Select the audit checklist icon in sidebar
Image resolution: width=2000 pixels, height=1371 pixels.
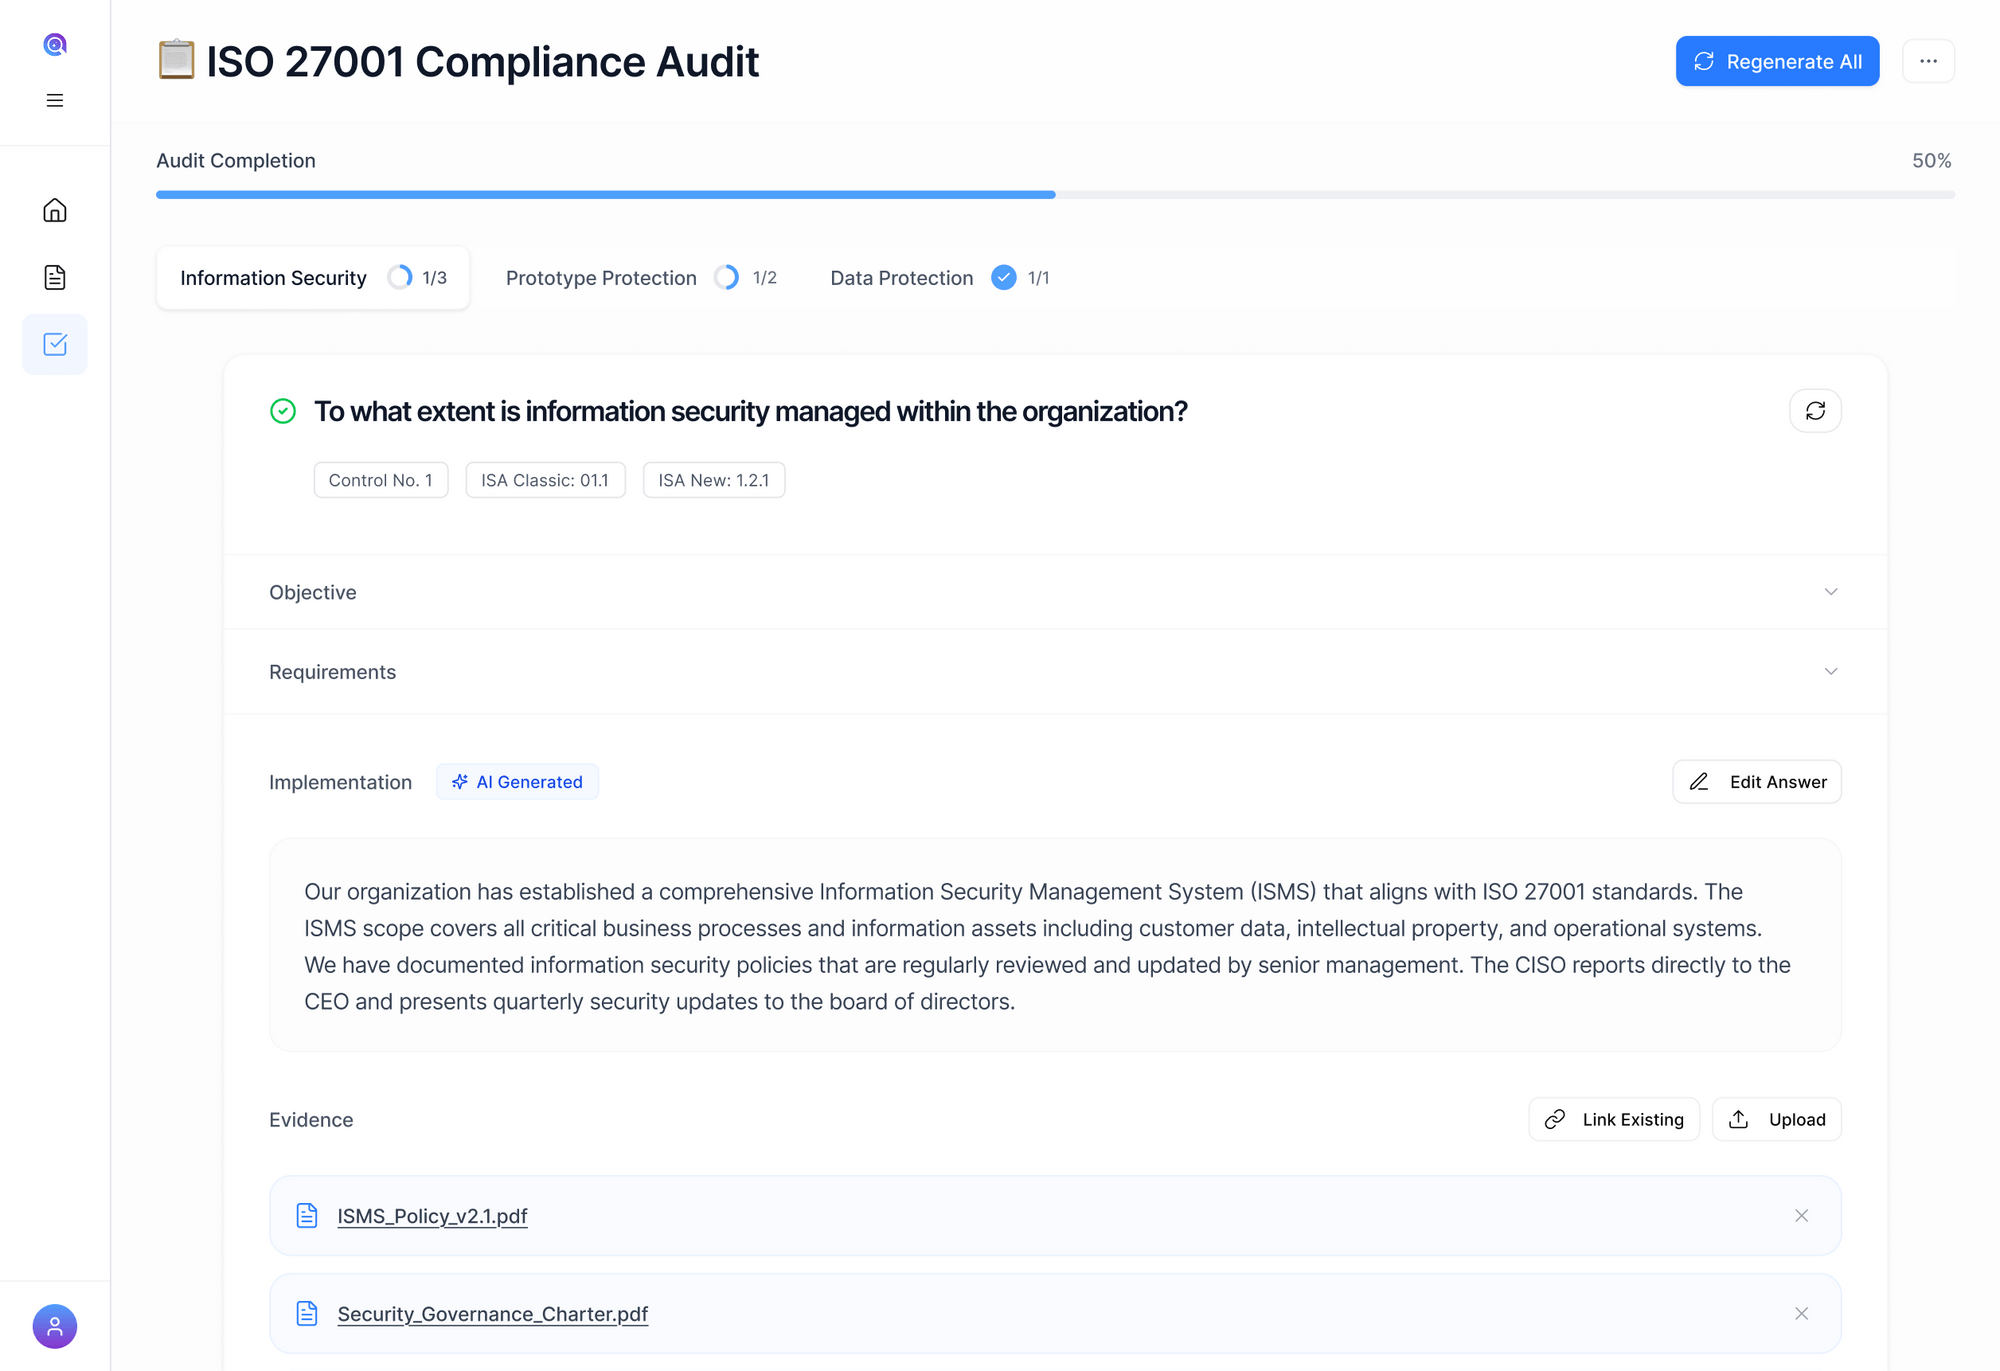click(55, 343)
